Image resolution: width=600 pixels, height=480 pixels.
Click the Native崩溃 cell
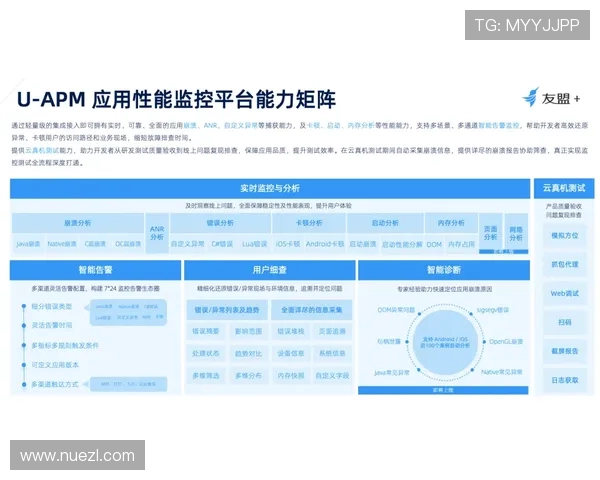click(x=62, y=244)
